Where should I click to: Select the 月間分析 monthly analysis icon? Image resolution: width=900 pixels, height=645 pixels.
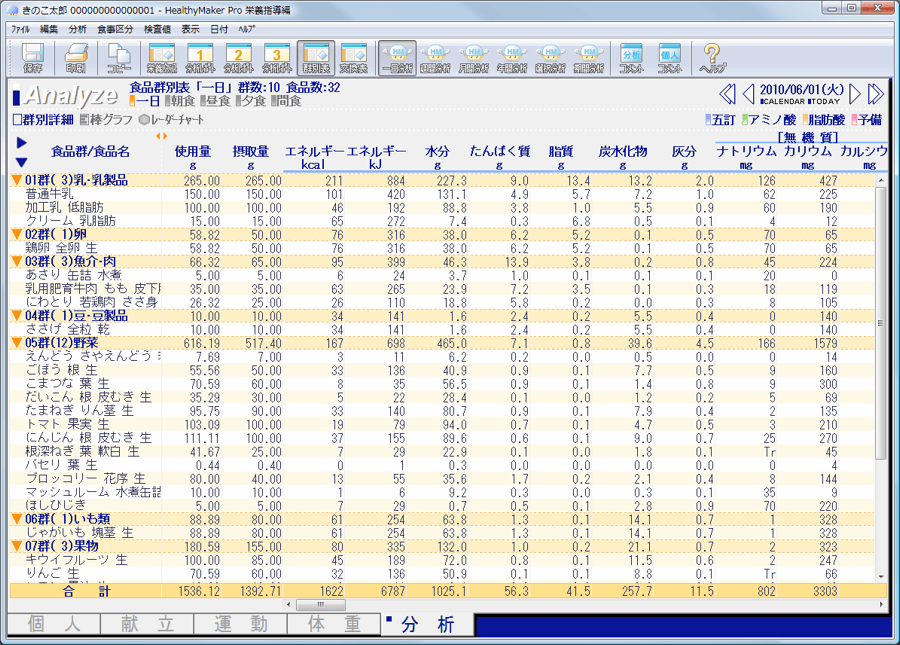(x=474, y=59)
